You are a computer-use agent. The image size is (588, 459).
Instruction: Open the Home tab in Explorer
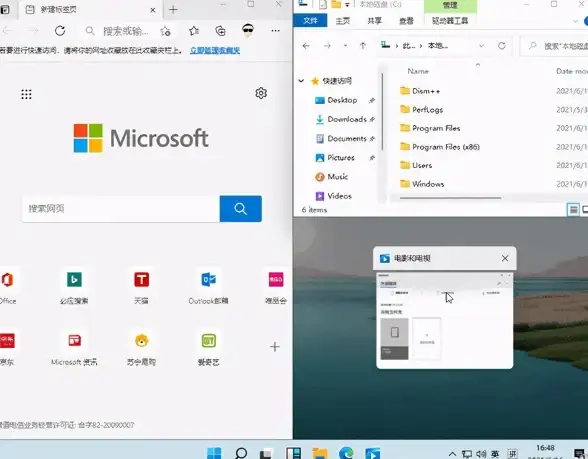[x=342, y=21]
